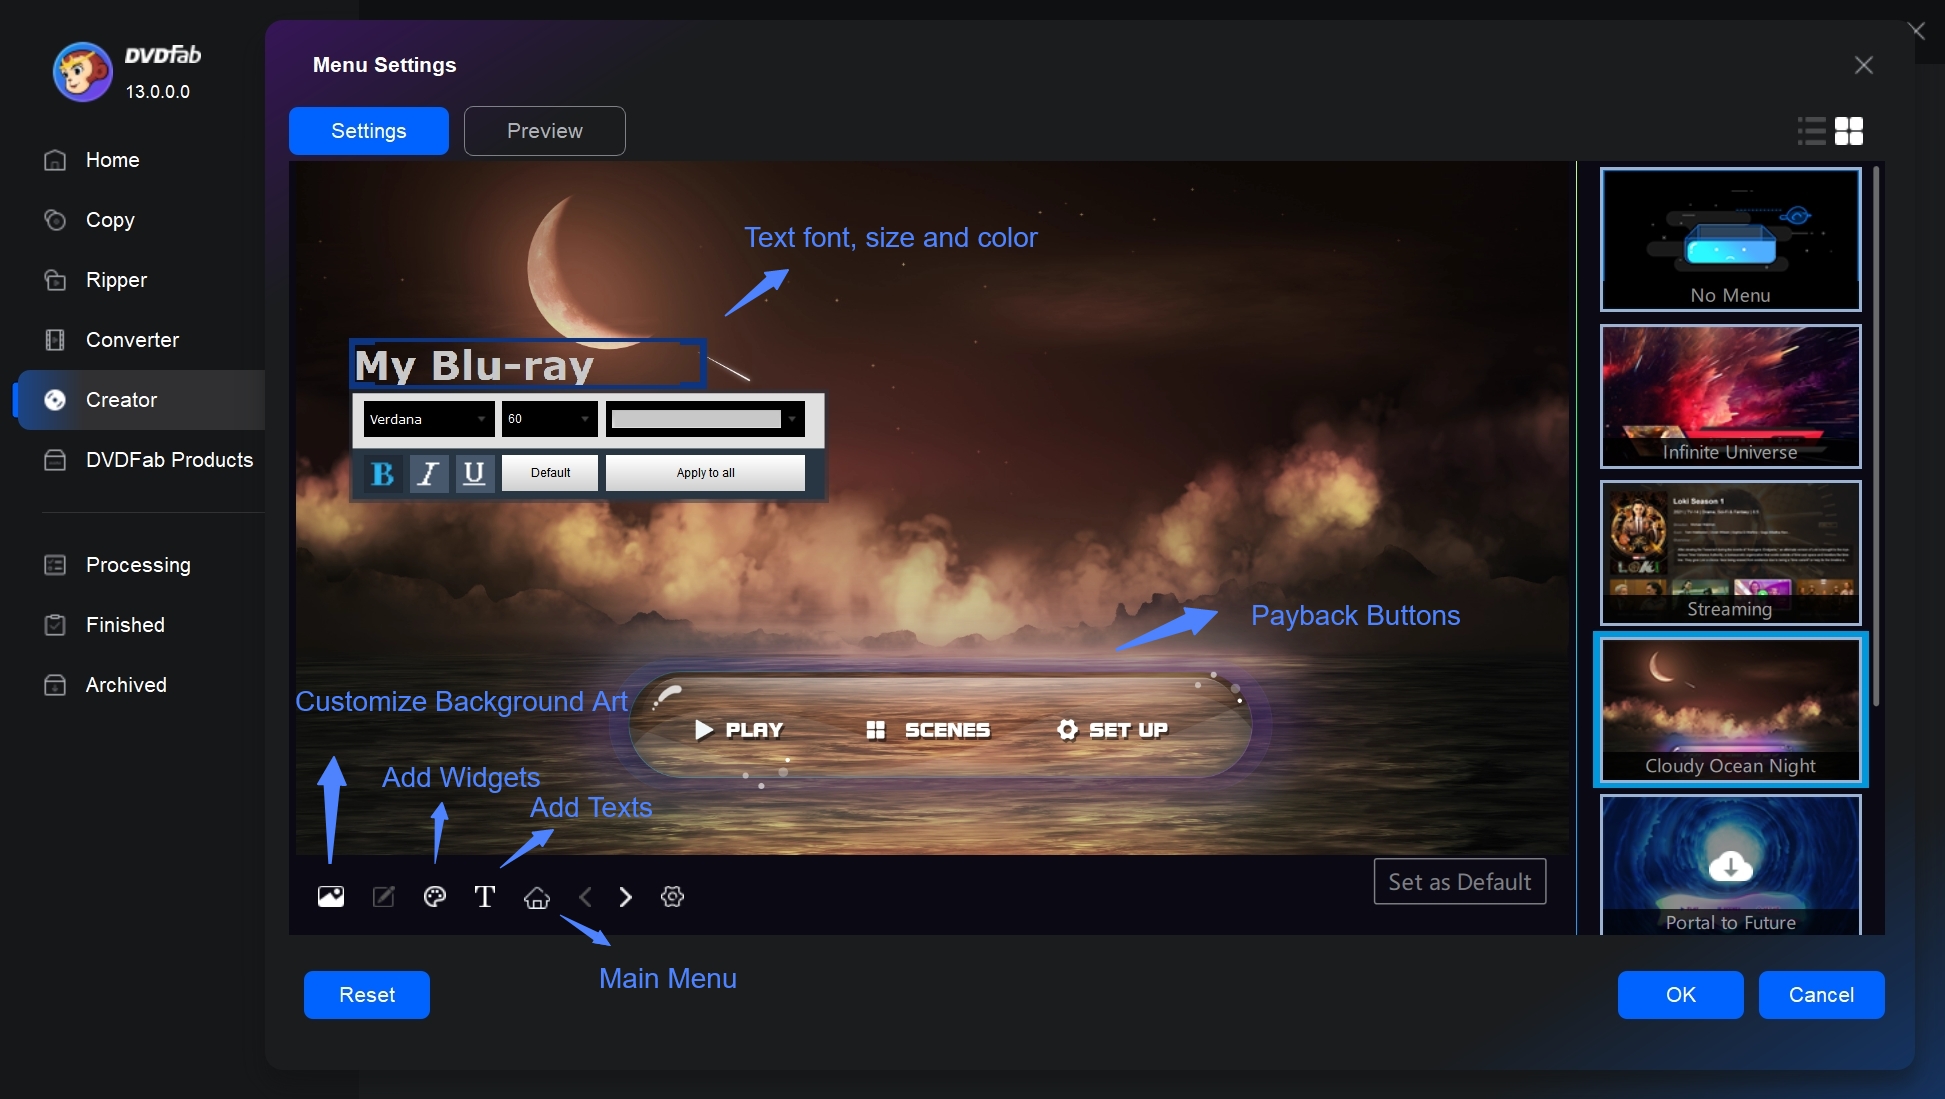Click the Add Background Image icon
This screenshot has height=1099, width=1945.
point(329,896)
